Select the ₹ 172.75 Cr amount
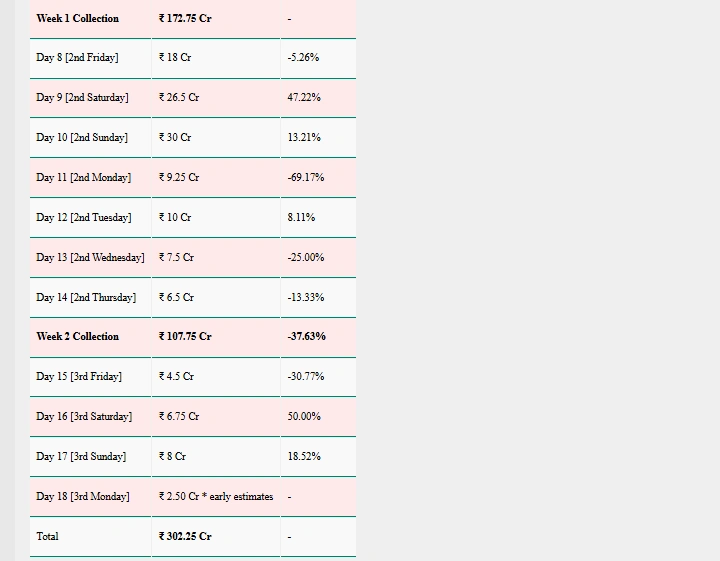Screen dimensions: 720x561 [185, 18]
